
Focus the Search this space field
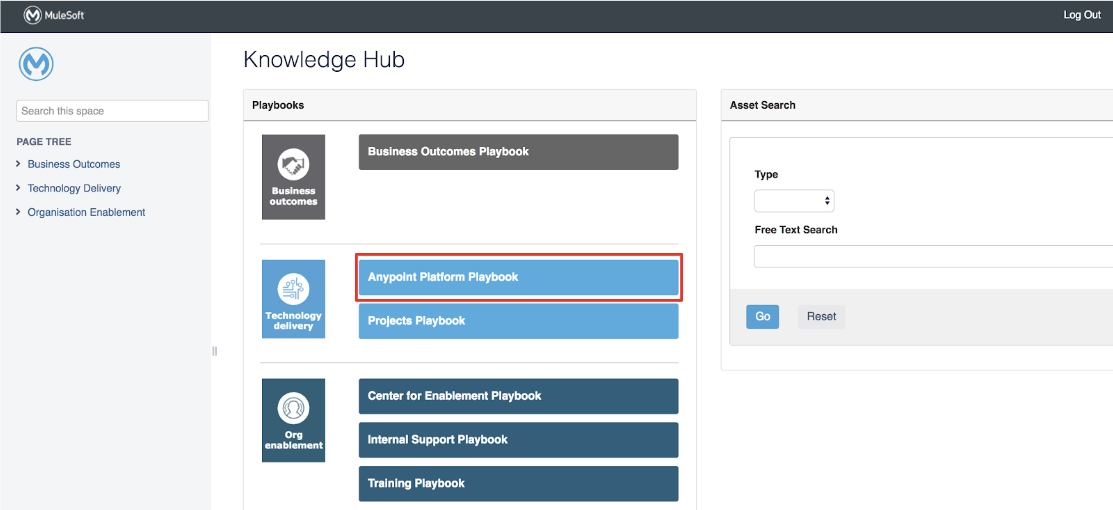pos(112,111)
